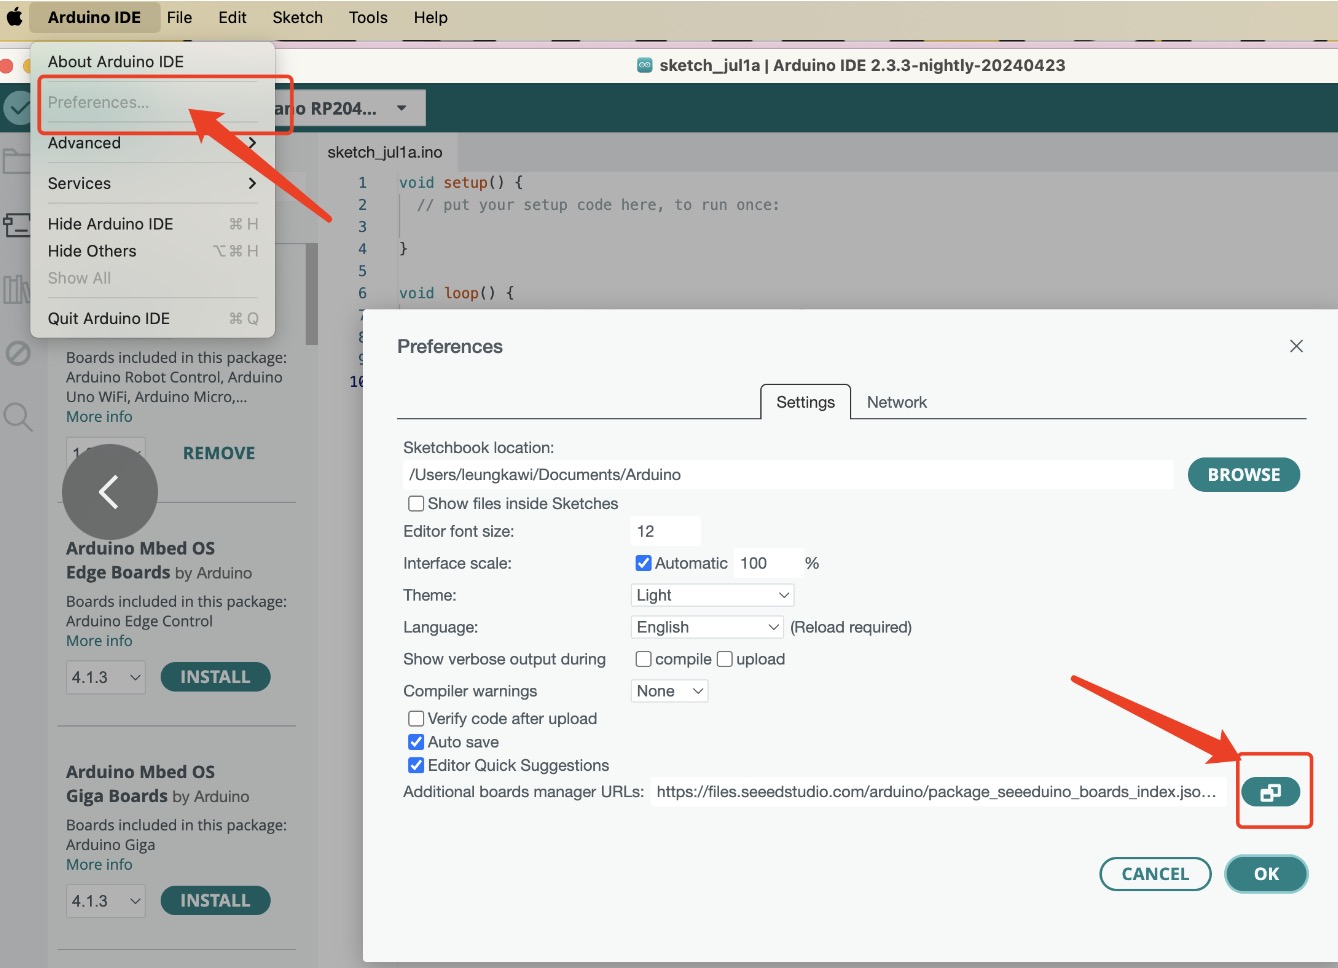Screen dimensions: 1338x968
Task: Enable Verify code after upload
Action: click(x=416, y=718)
